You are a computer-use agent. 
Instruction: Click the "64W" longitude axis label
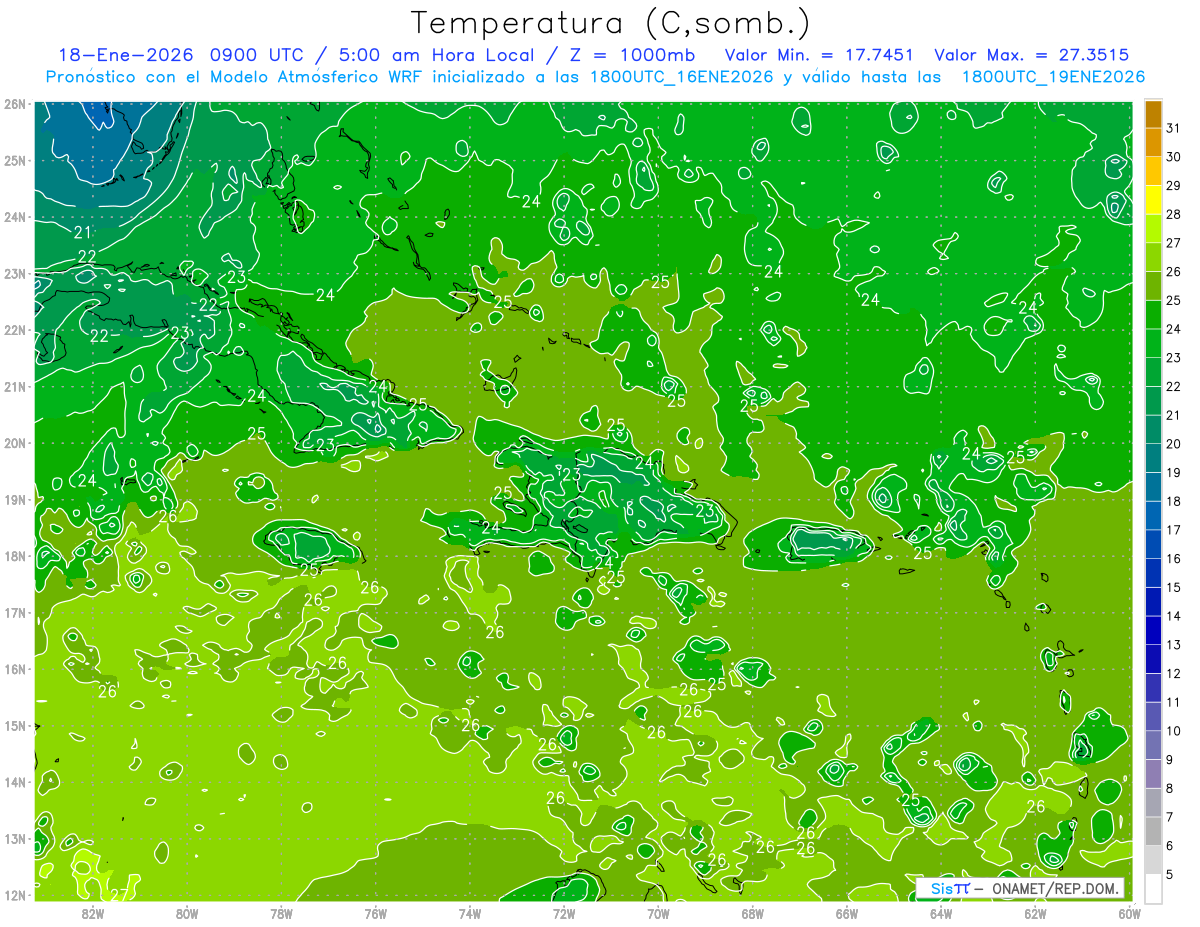click(x=941, y=912)
